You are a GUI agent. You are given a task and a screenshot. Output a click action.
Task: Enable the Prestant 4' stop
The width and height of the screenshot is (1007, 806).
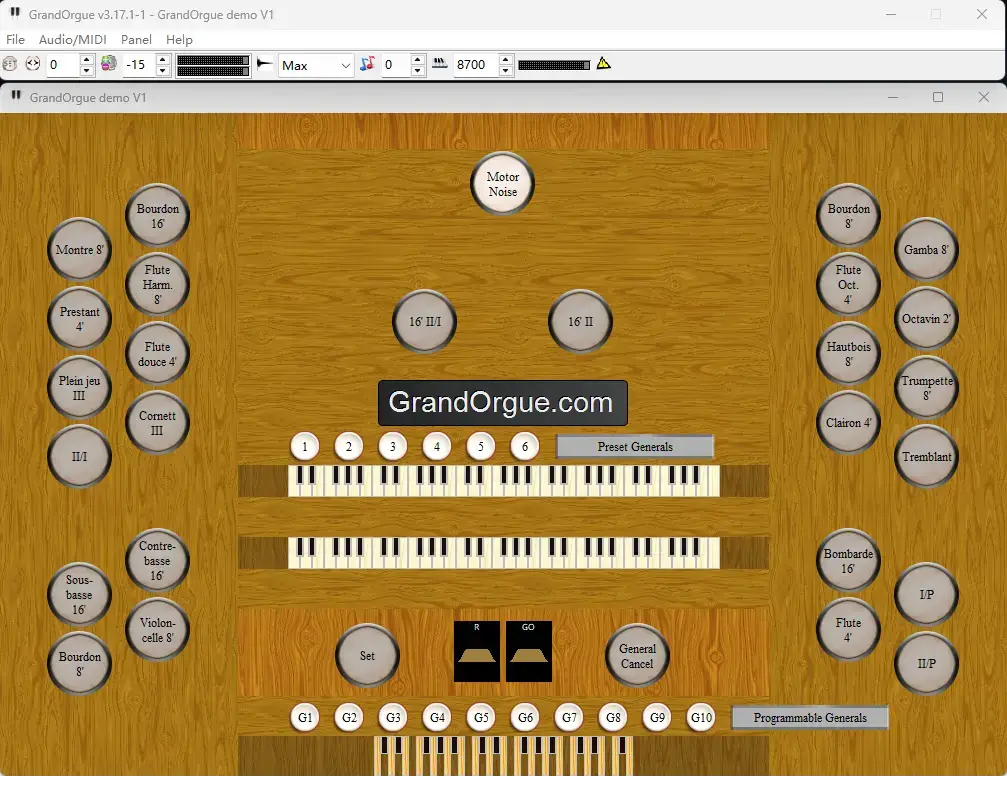79,319
